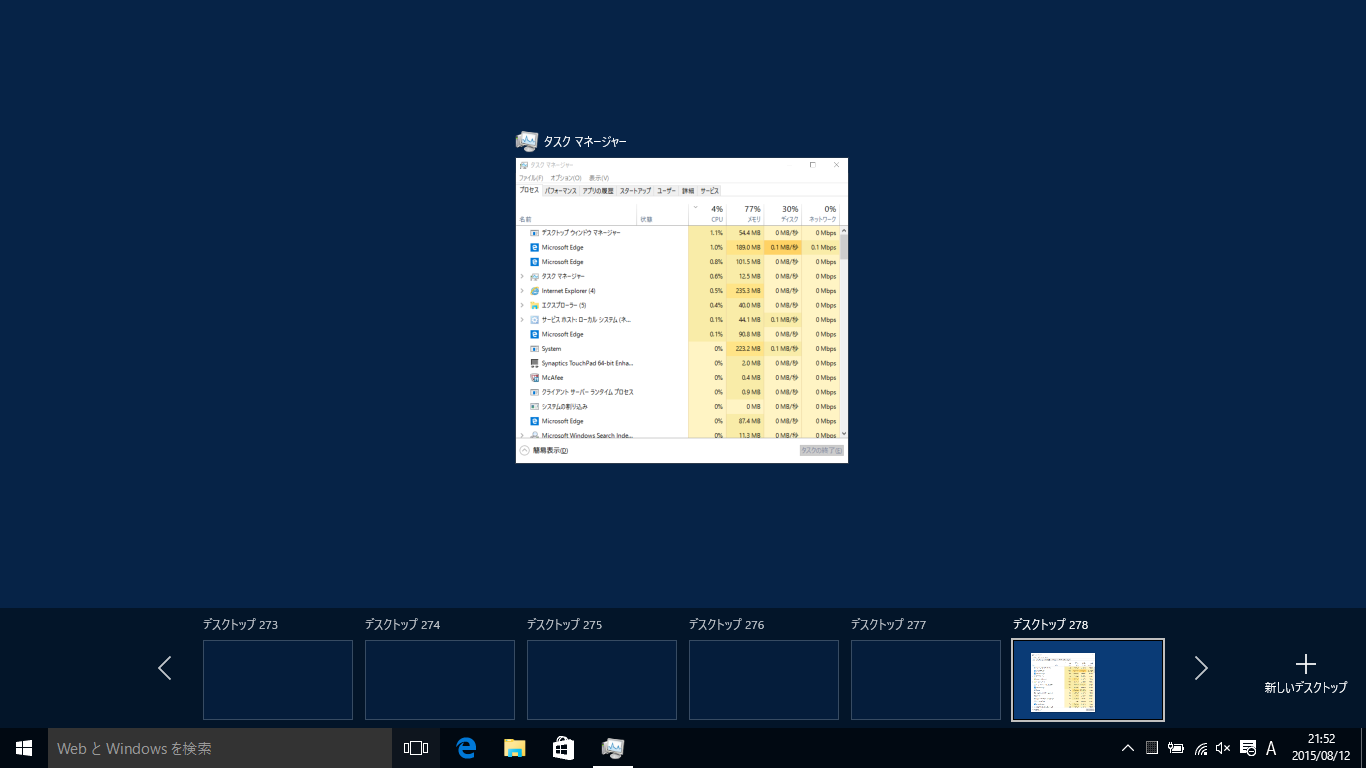This screenshot has width=1366, height=768.
Task: Open the Wi-Fi network icon
Action: click(x=1200, y=748)
